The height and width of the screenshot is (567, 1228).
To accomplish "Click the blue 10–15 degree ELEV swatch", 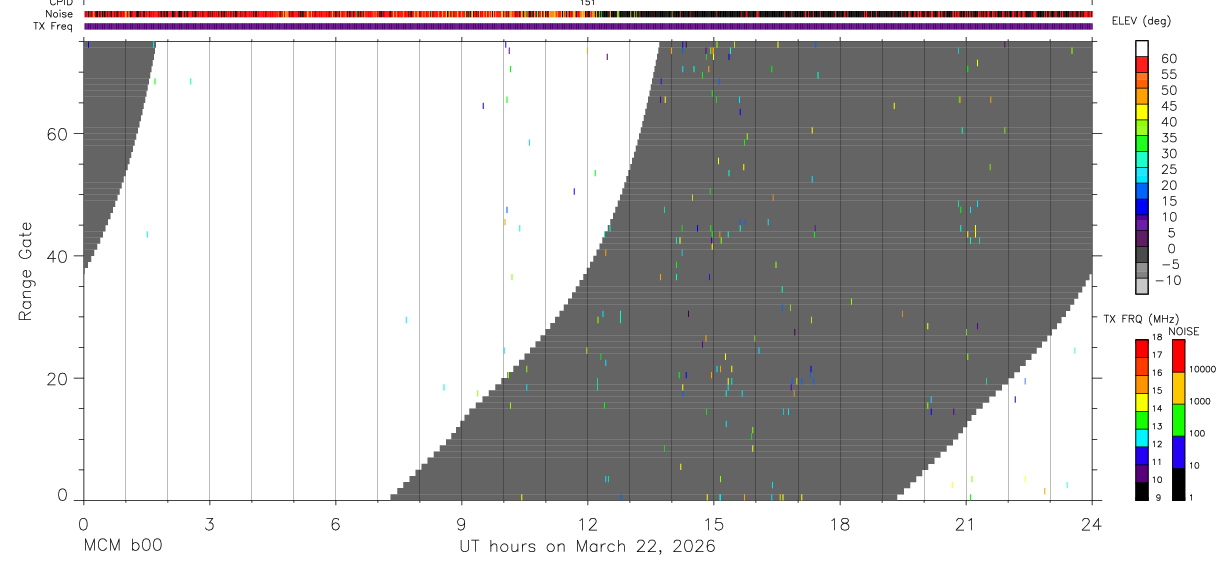I will pyautogui.click(x=1142, y=207).
